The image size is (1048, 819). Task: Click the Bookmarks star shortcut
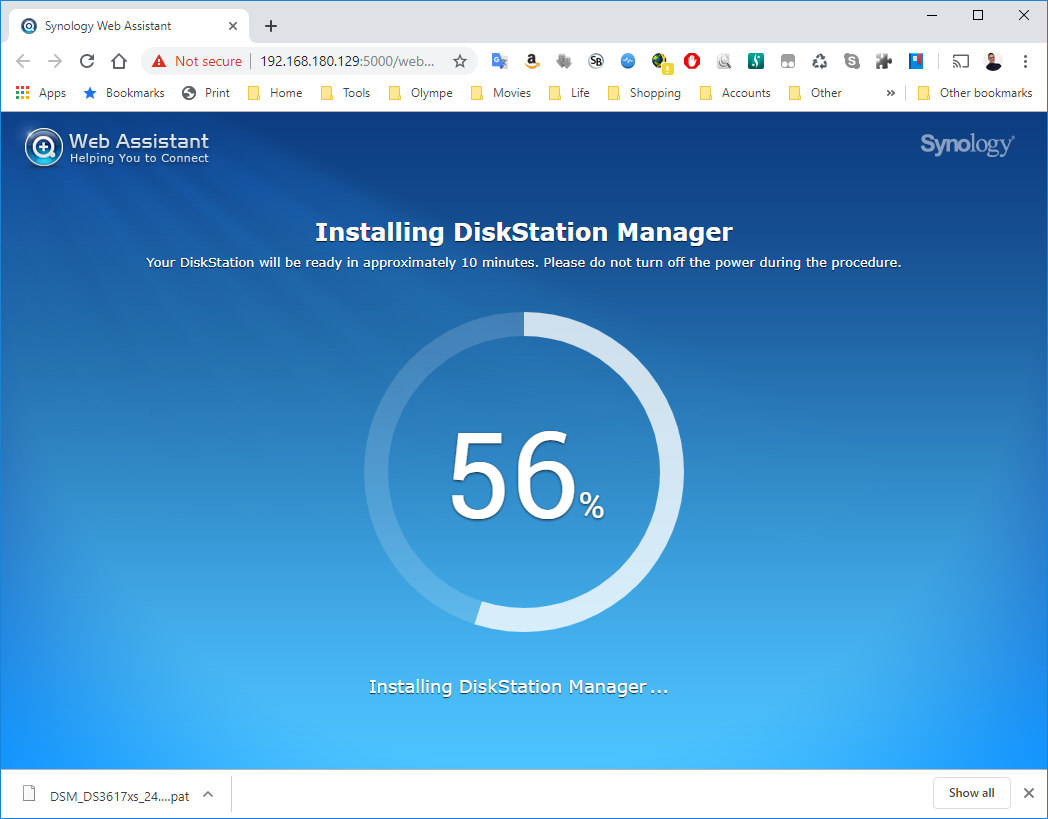[x=124, y=93]
